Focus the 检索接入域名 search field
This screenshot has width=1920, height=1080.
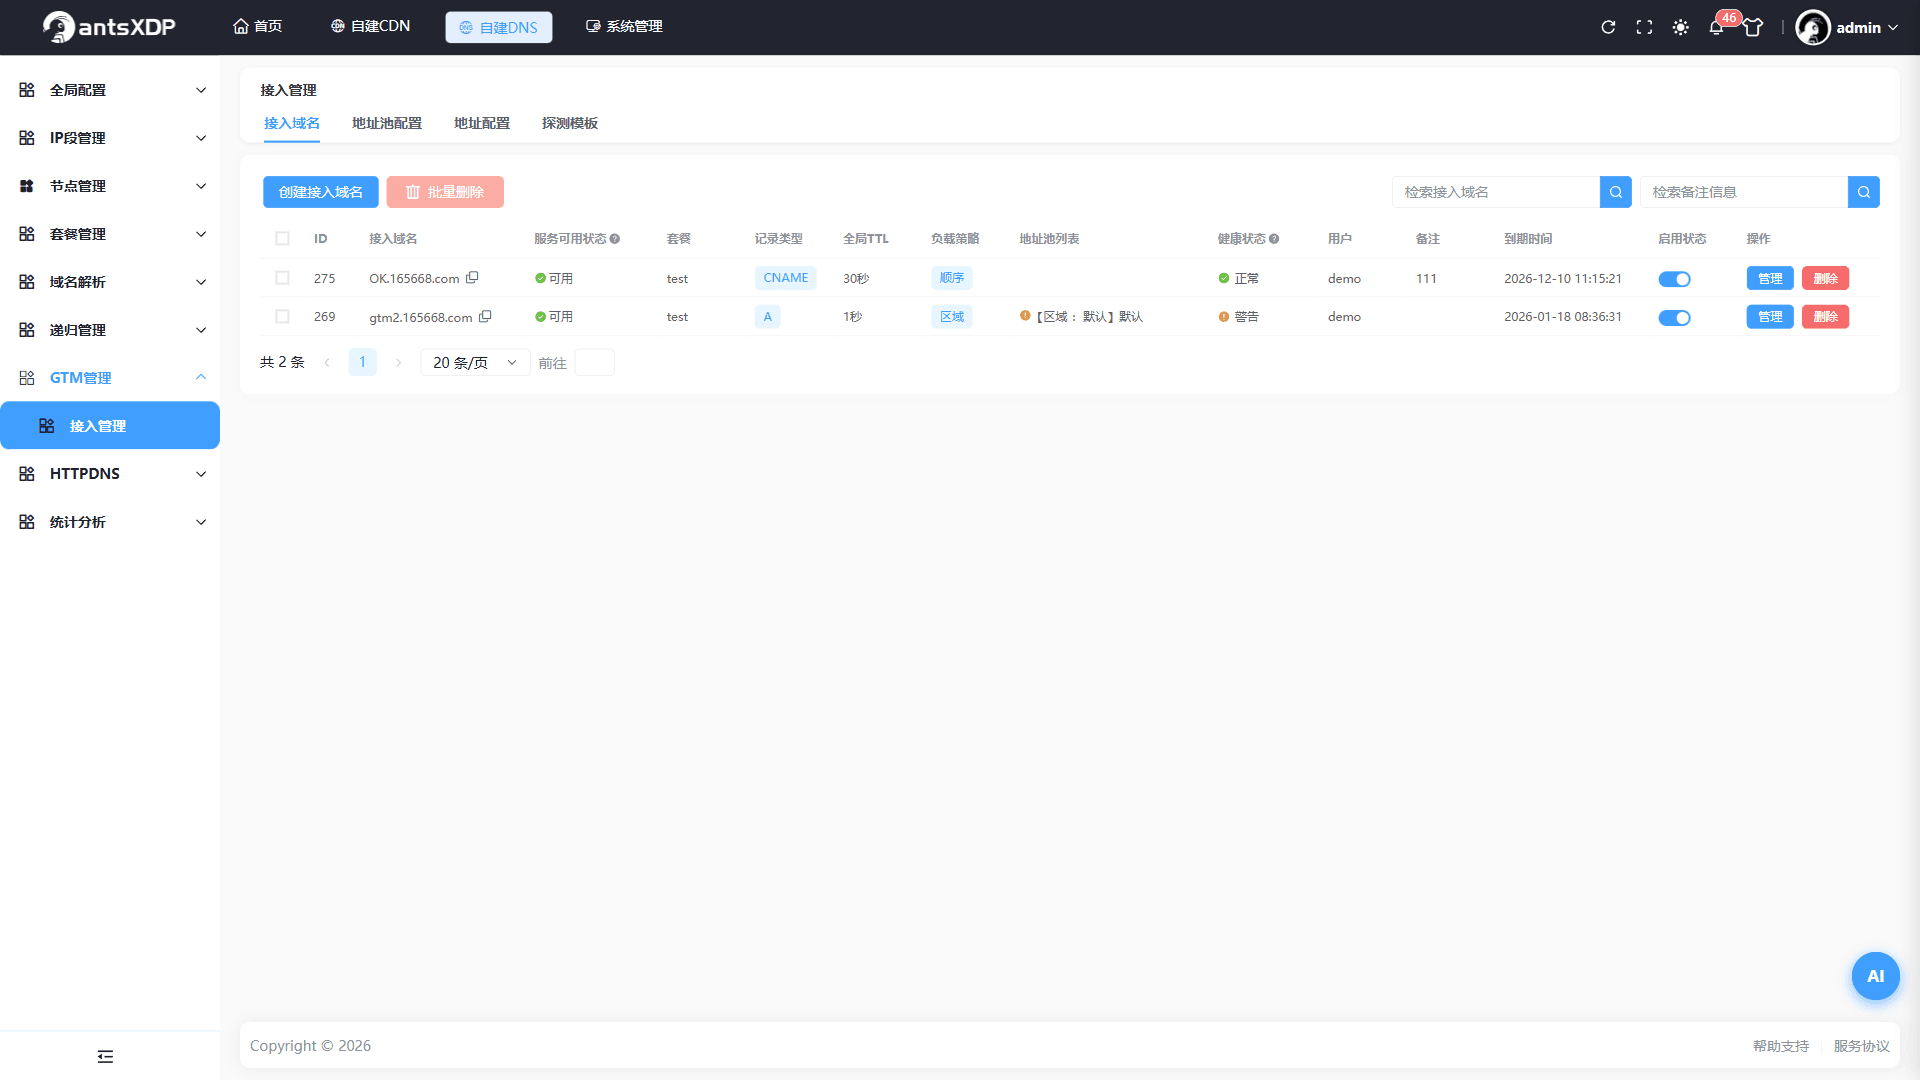[x=1496, y=192]
